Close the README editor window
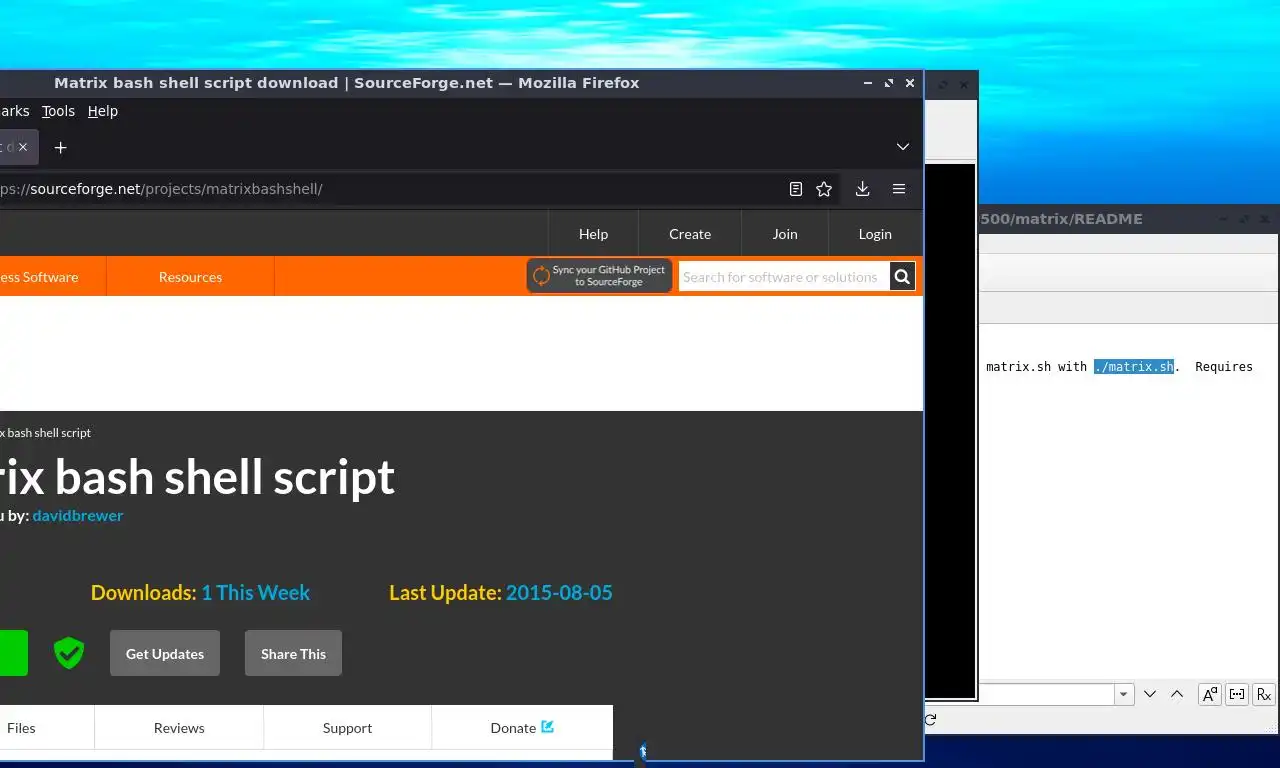This screenshot has height=768, width=1280. click(1265, 218)
